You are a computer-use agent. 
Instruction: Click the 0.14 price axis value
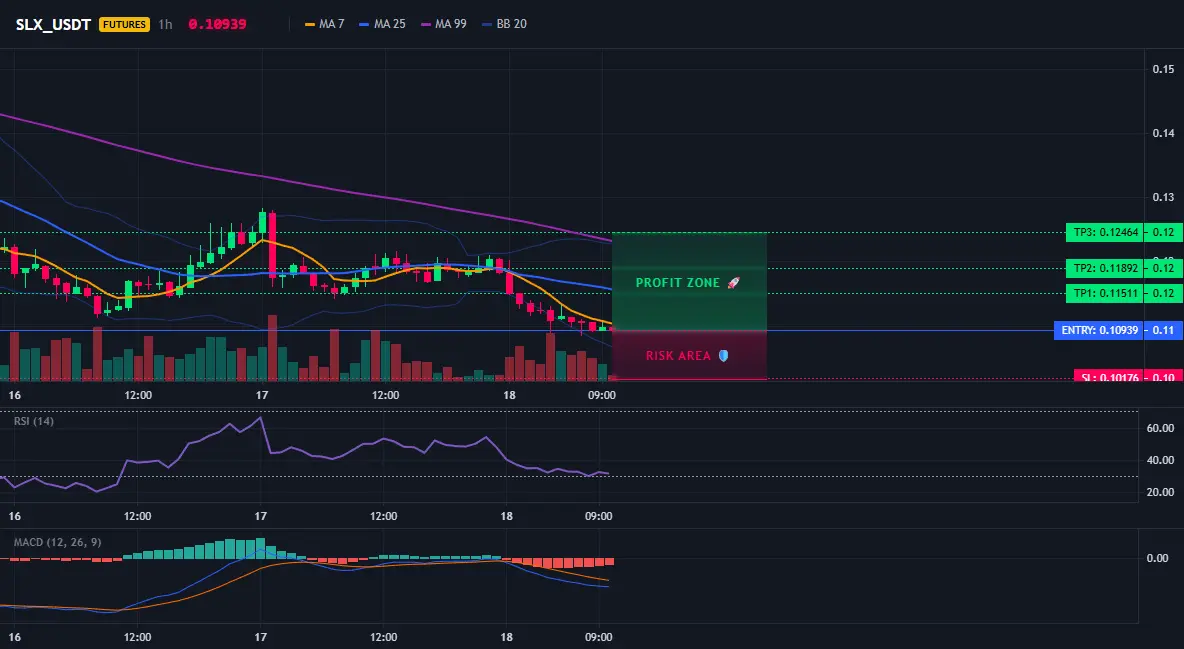(1164, 133)
